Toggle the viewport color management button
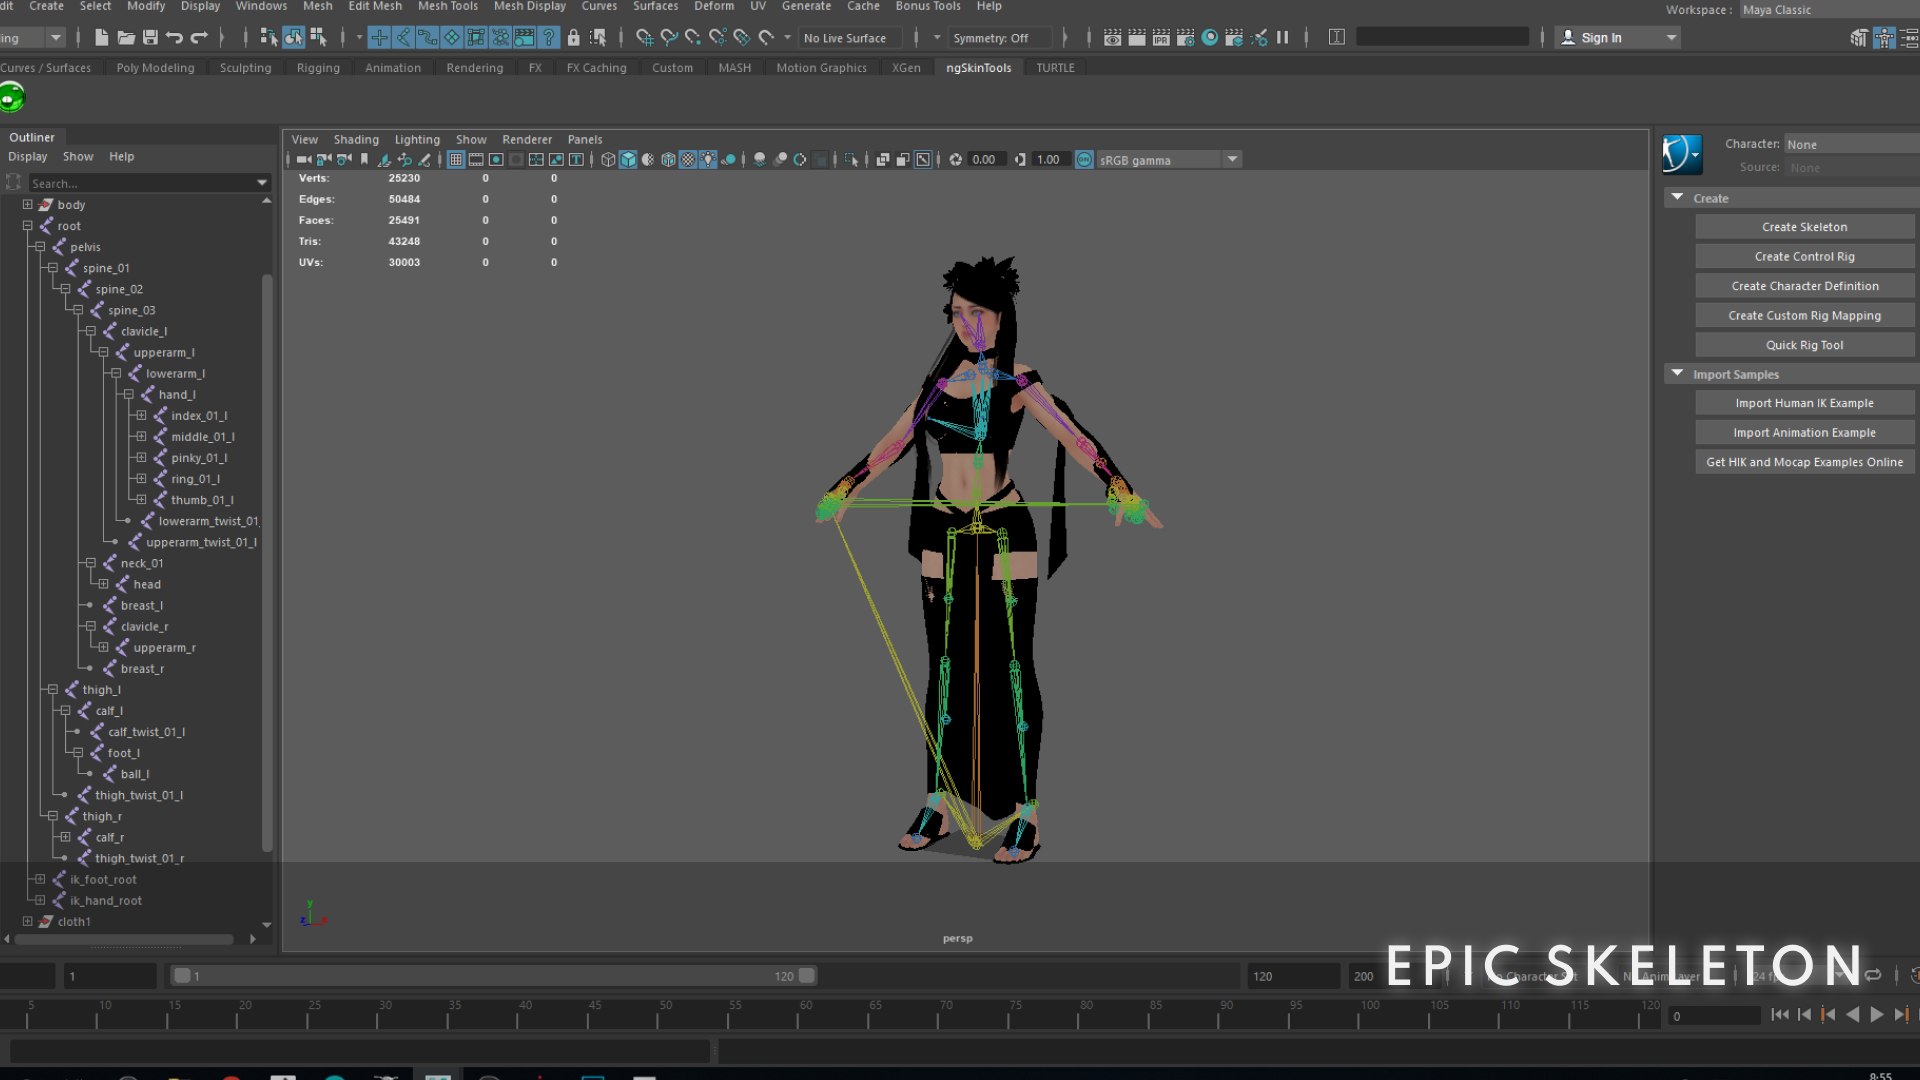Image resolution: width=1920 pixels, height=1080 pixels. (x=1084, y=160)
